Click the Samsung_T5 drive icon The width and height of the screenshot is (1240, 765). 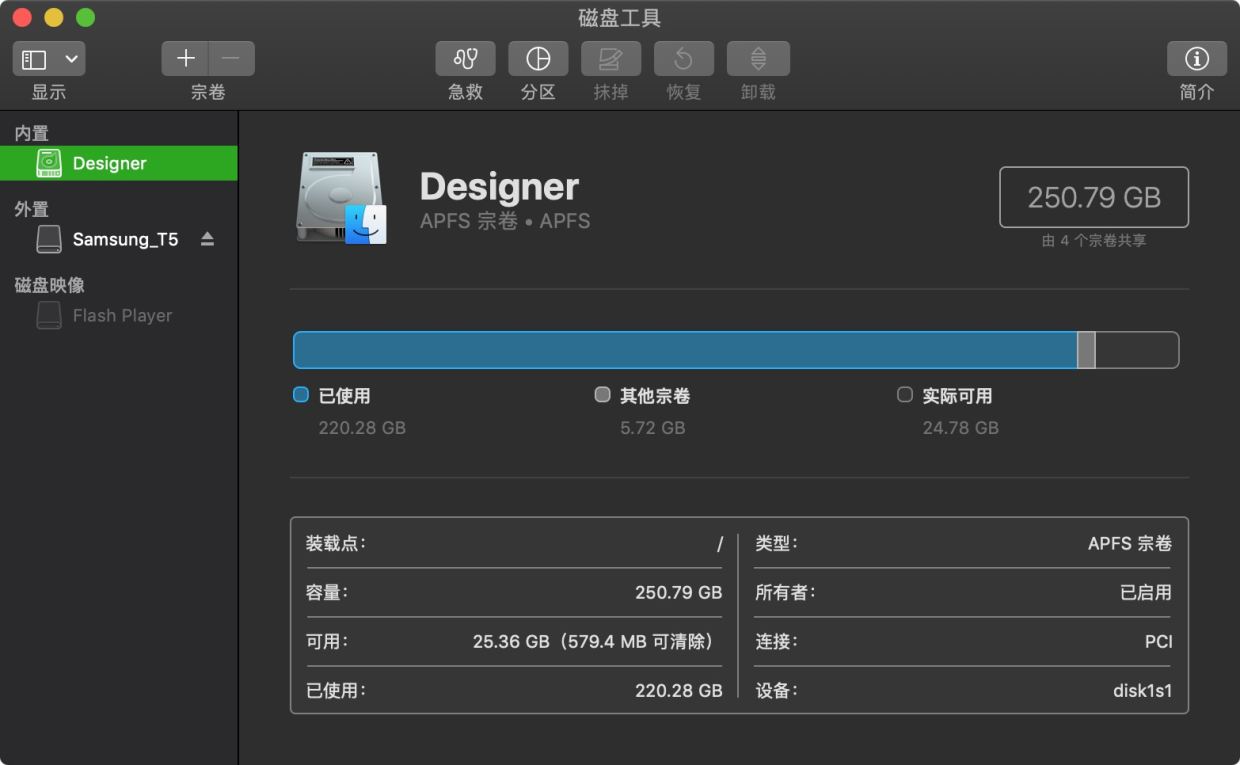coord(49,239)
